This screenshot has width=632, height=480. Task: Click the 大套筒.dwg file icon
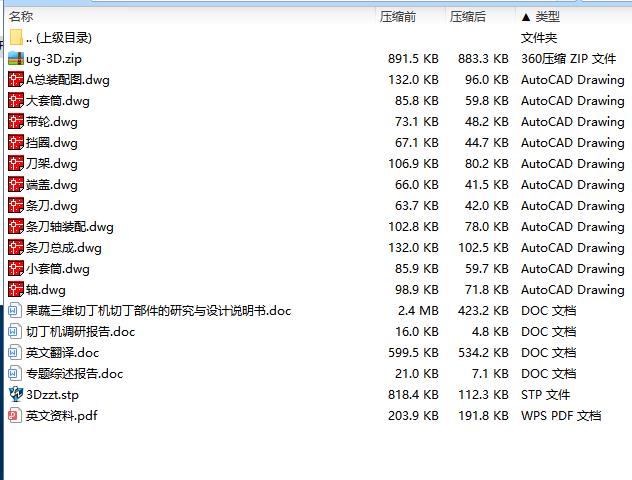pos(16,100)
